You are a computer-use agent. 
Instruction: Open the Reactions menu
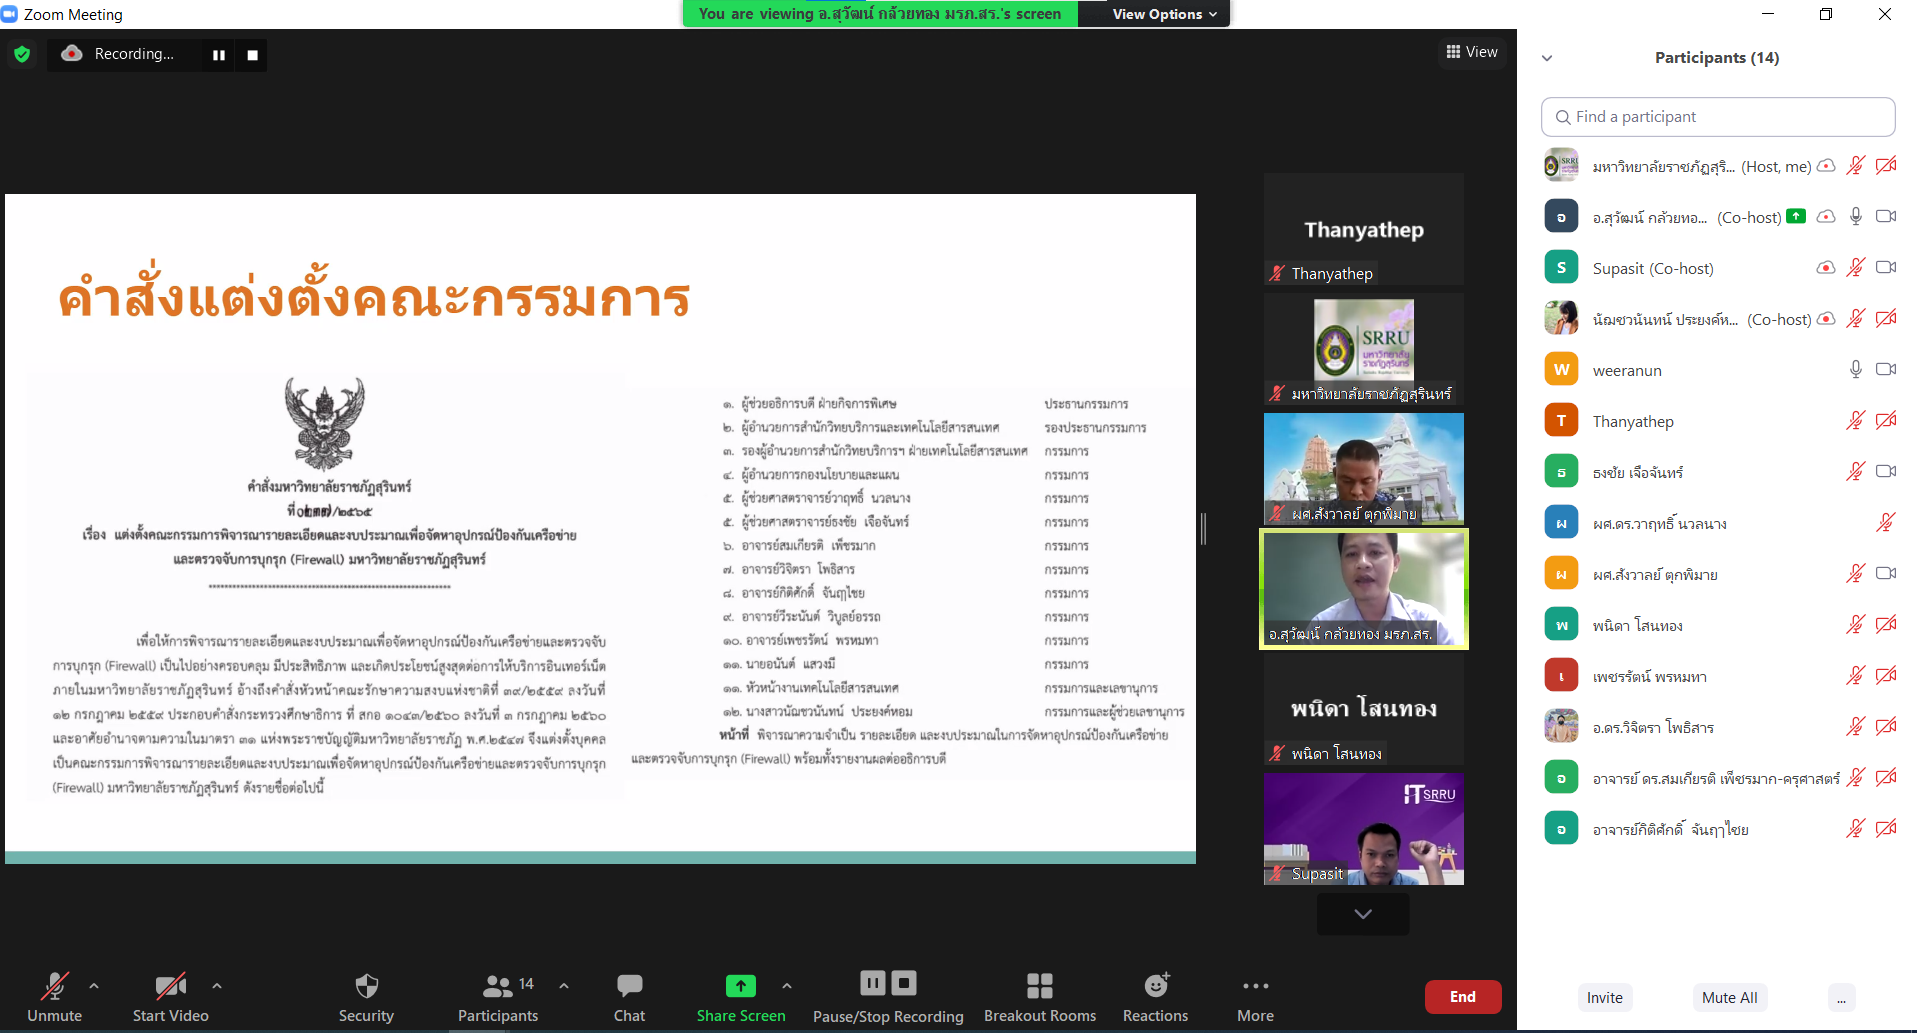[1155, 997]
